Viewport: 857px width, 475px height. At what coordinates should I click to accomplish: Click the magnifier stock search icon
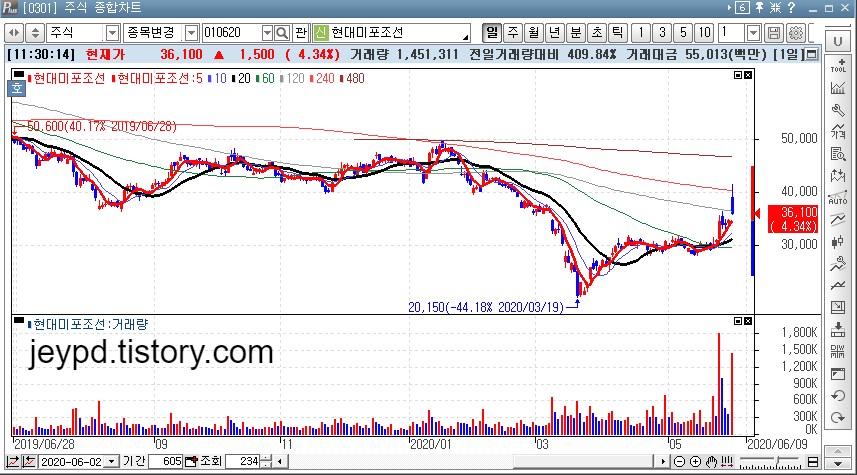(x=282, y=33)
